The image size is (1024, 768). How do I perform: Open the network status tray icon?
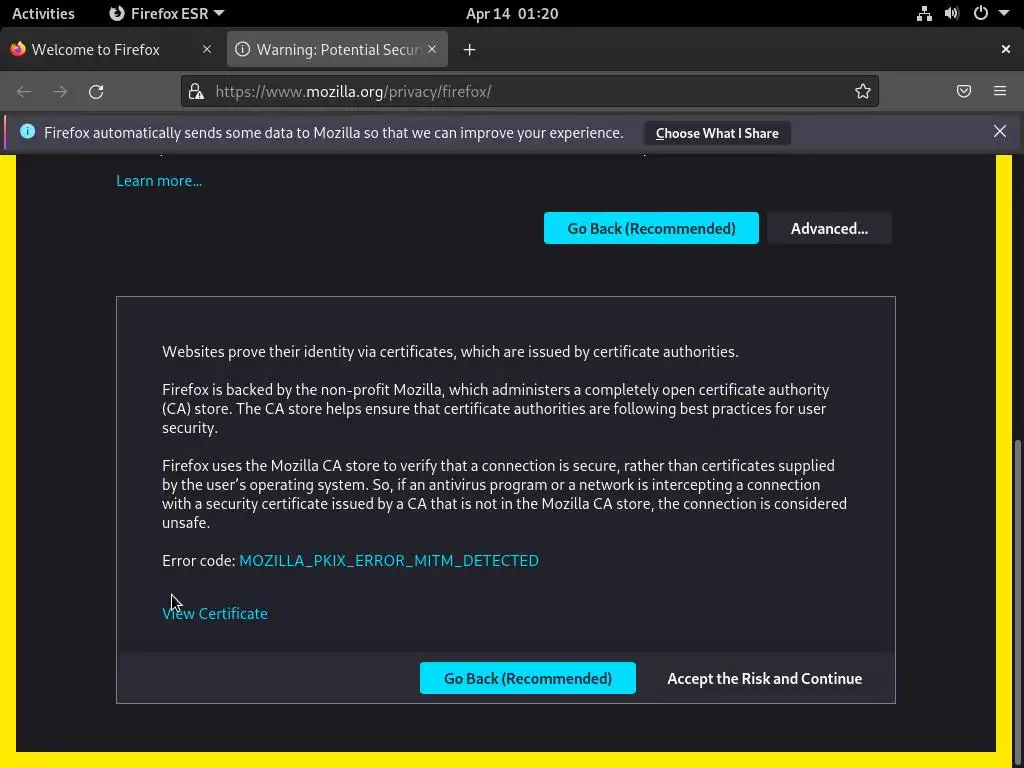point(924,13)
